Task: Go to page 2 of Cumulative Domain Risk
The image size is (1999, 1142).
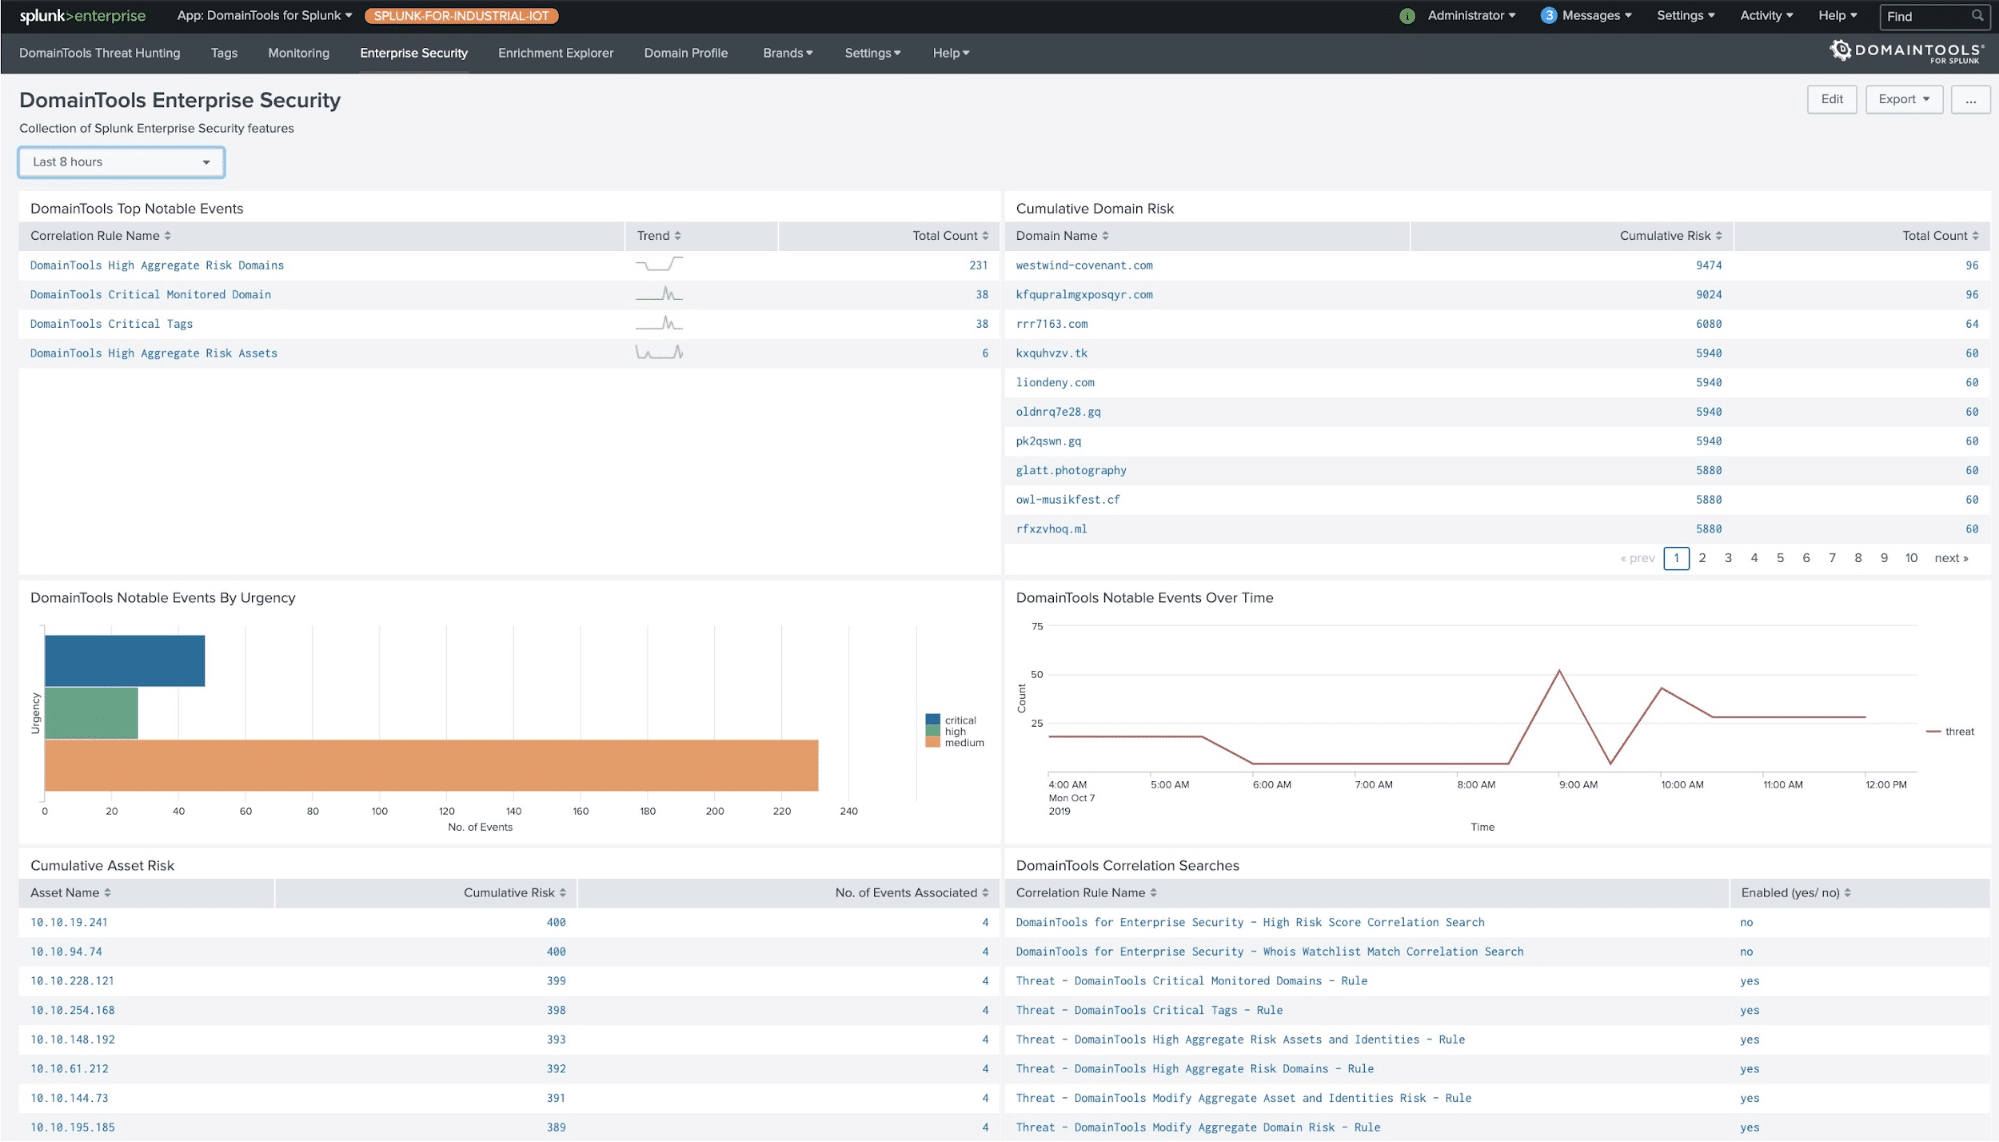Action: click(1702, 558)
